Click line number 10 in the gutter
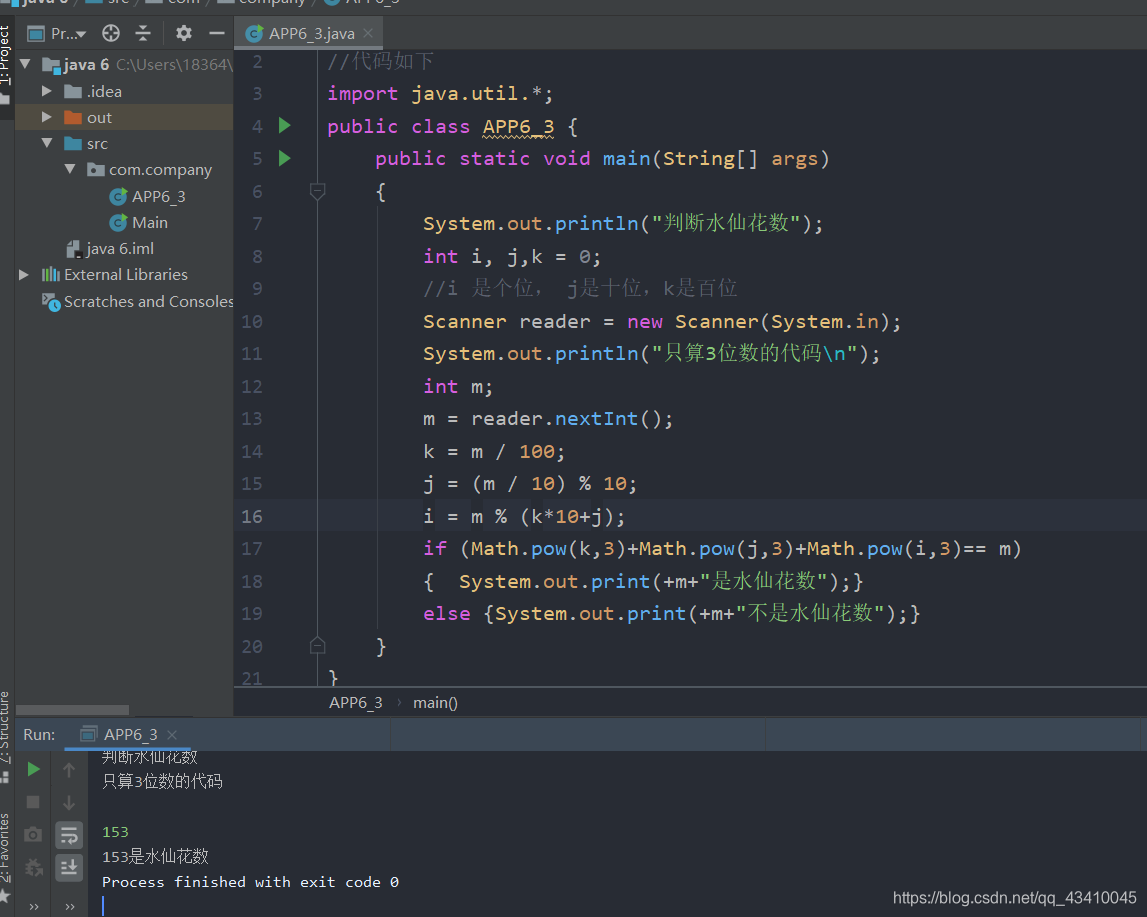The image size is (1147, 917). point(252,322)
